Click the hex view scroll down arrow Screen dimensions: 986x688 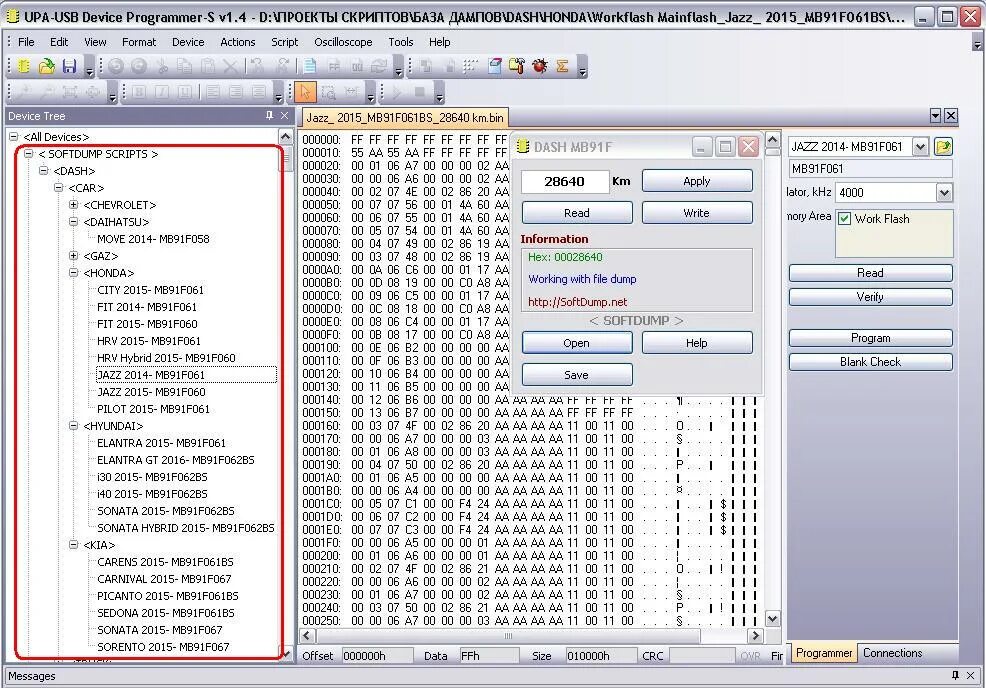(772, 619)
